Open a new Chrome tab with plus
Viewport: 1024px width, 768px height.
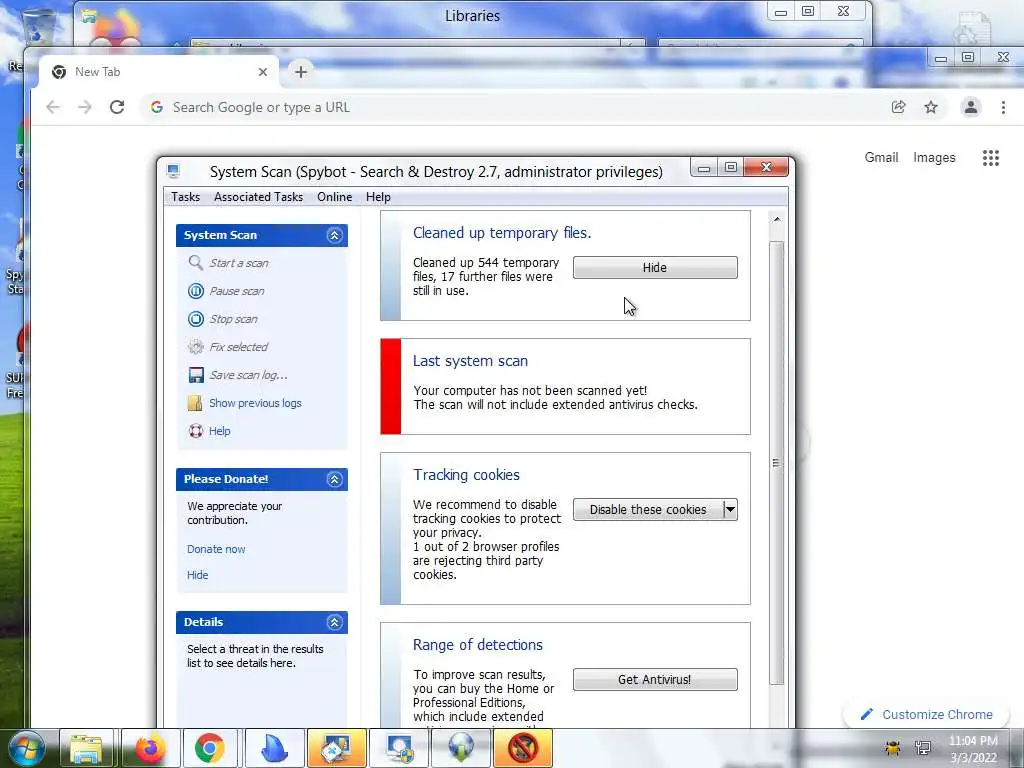click(300, 72)
